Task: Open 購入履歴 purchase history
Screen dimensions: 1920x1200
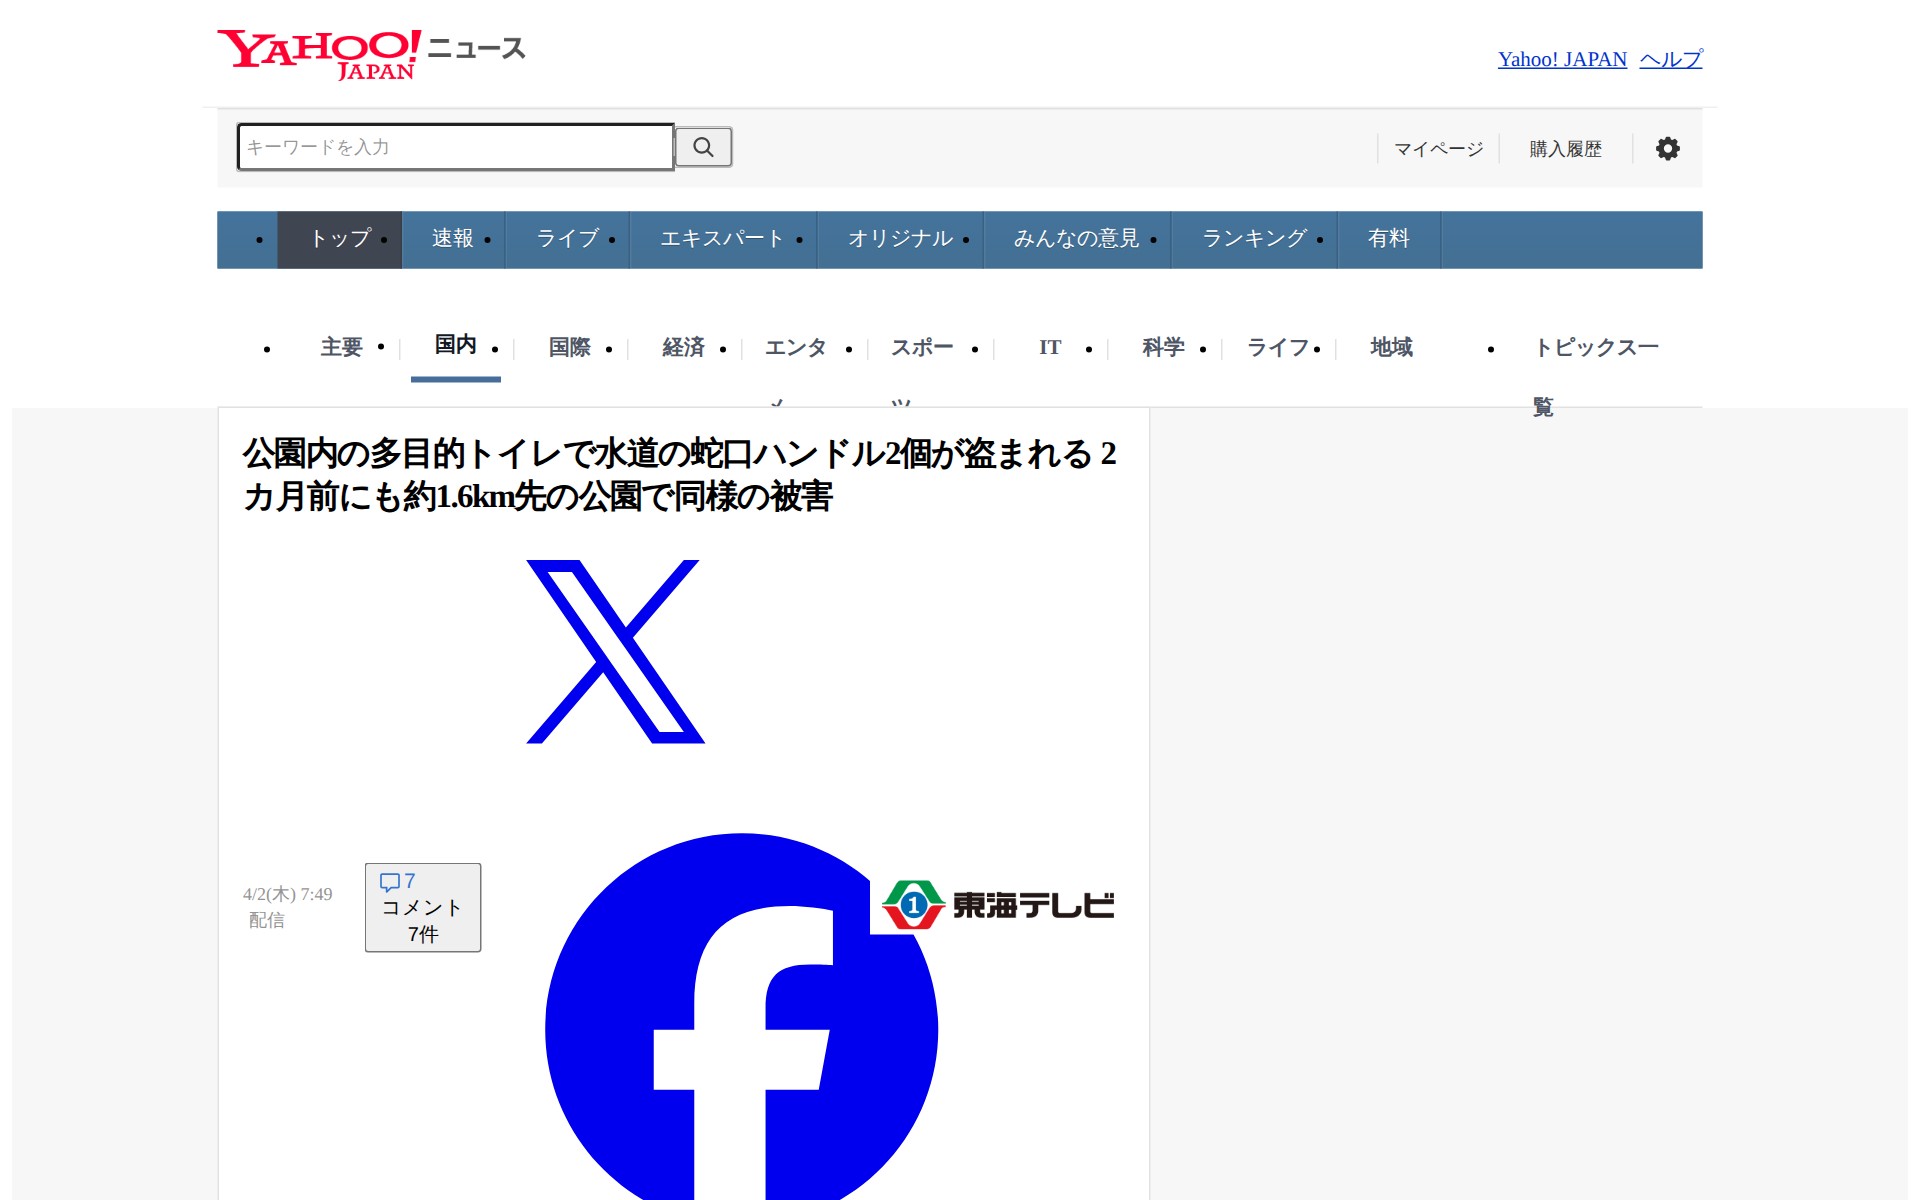Action: click(x=1565, y=149)
